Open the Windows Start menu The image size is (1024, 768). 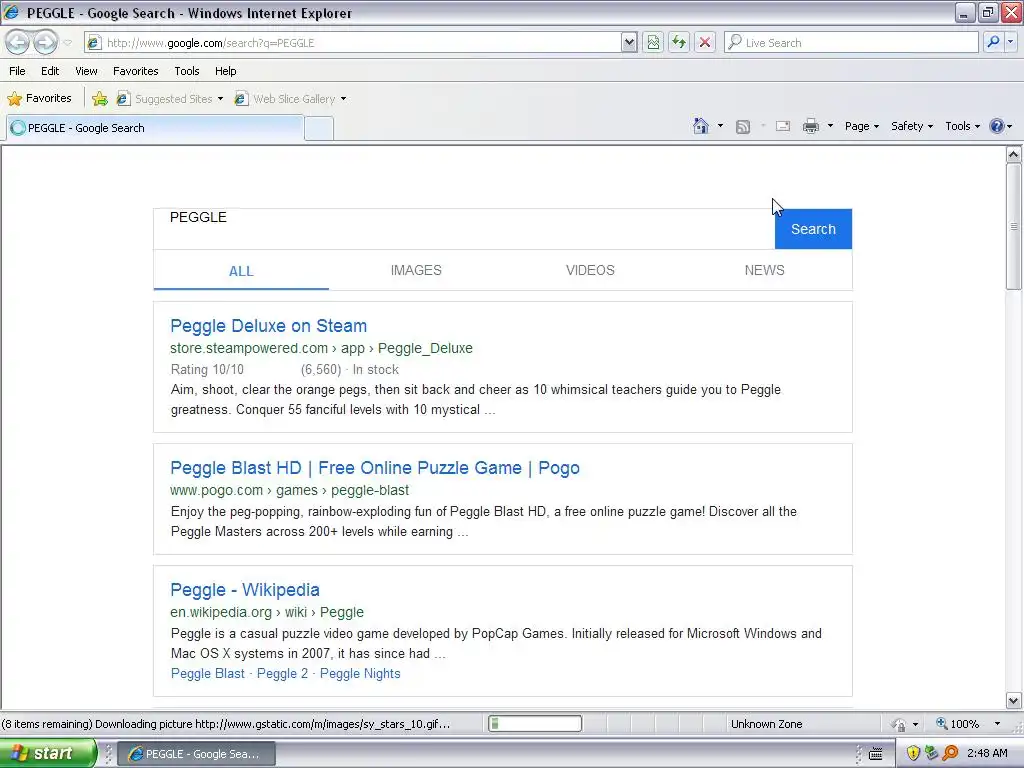pos(47,754)
